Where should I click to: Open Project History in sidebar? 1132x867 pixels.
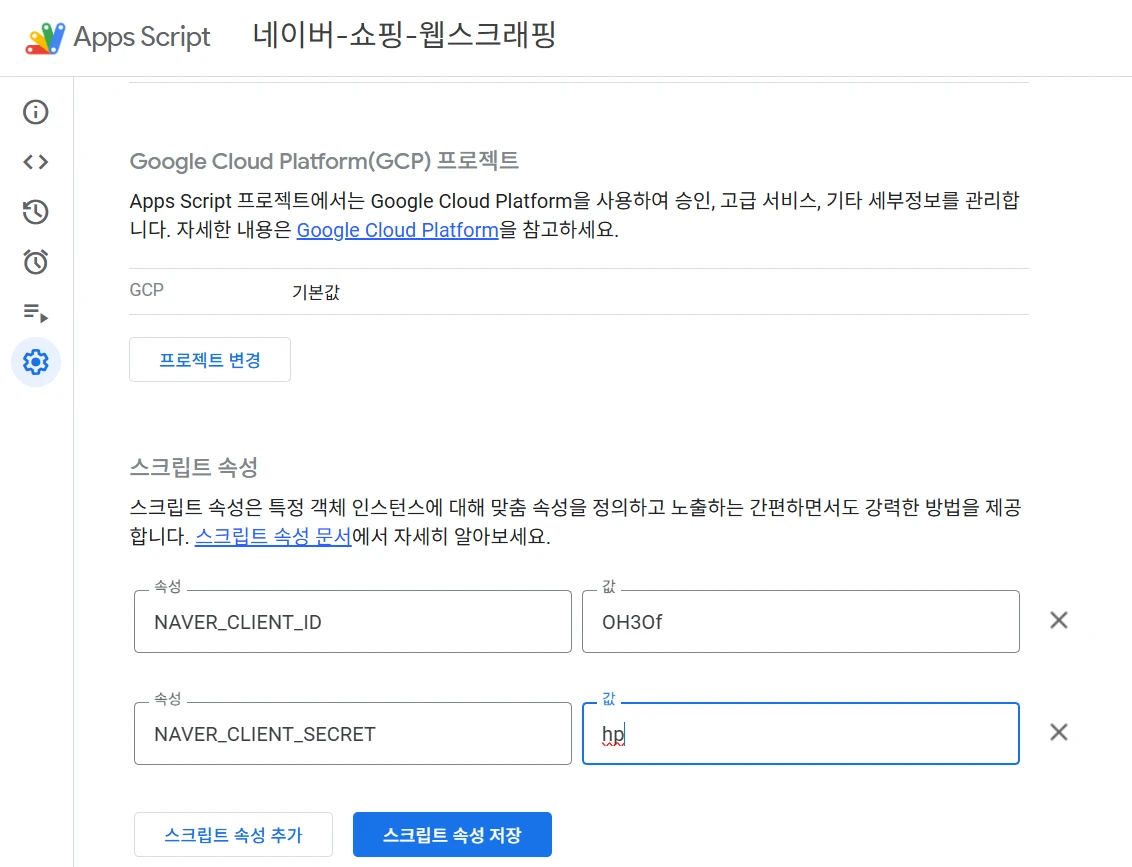[36, 212]
